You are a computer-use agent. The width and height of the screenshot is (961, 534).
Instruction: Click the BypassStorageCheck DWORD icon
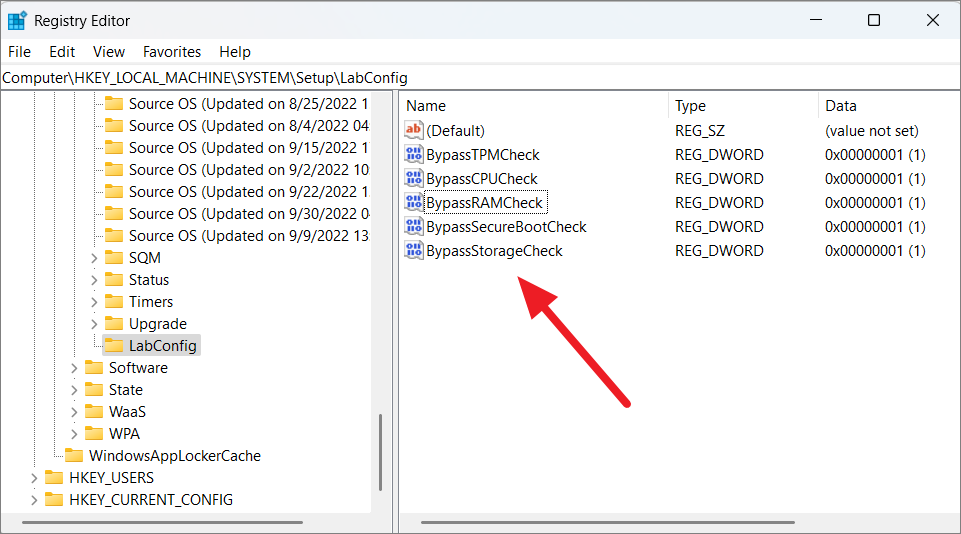(x=414, y=250)
